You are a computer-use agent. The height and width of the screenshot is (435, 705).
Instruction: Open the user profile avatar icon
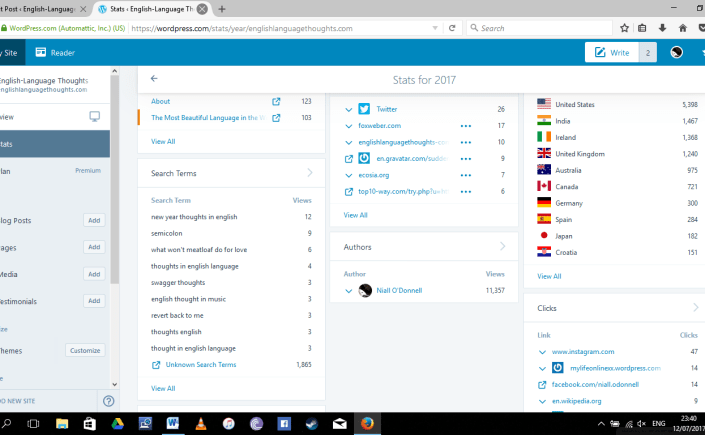tap(677, 52)
